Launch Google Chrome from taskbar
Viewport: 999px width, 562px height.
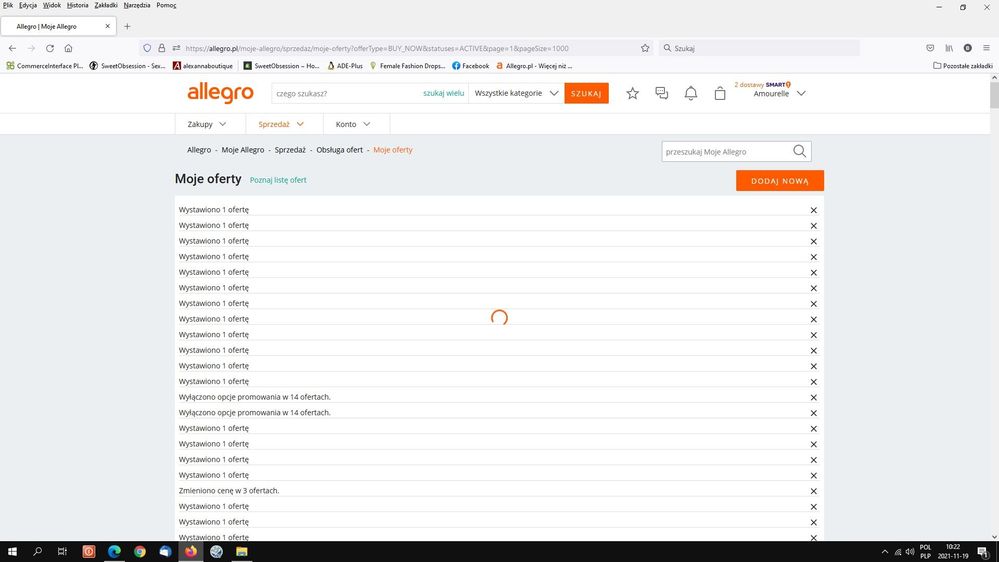click(x=140, y=552)
